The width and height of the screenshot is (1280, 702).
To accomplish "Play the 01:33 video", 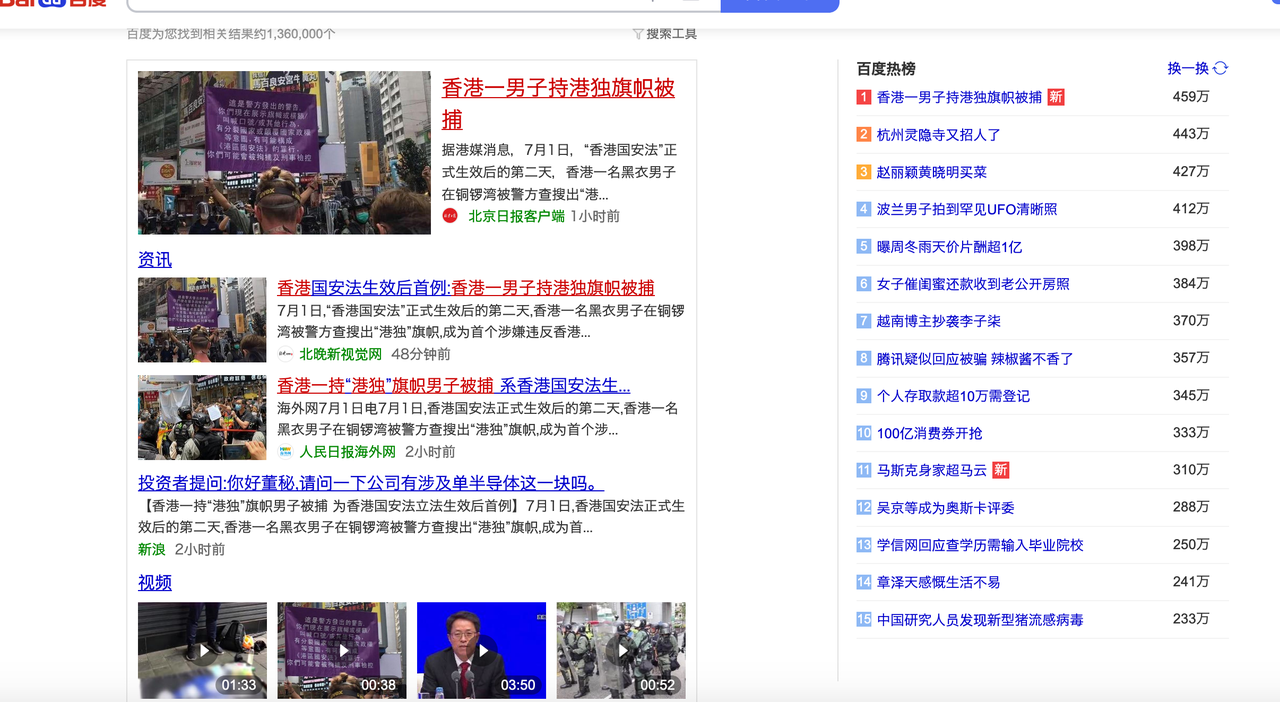I will click(202, 650).
